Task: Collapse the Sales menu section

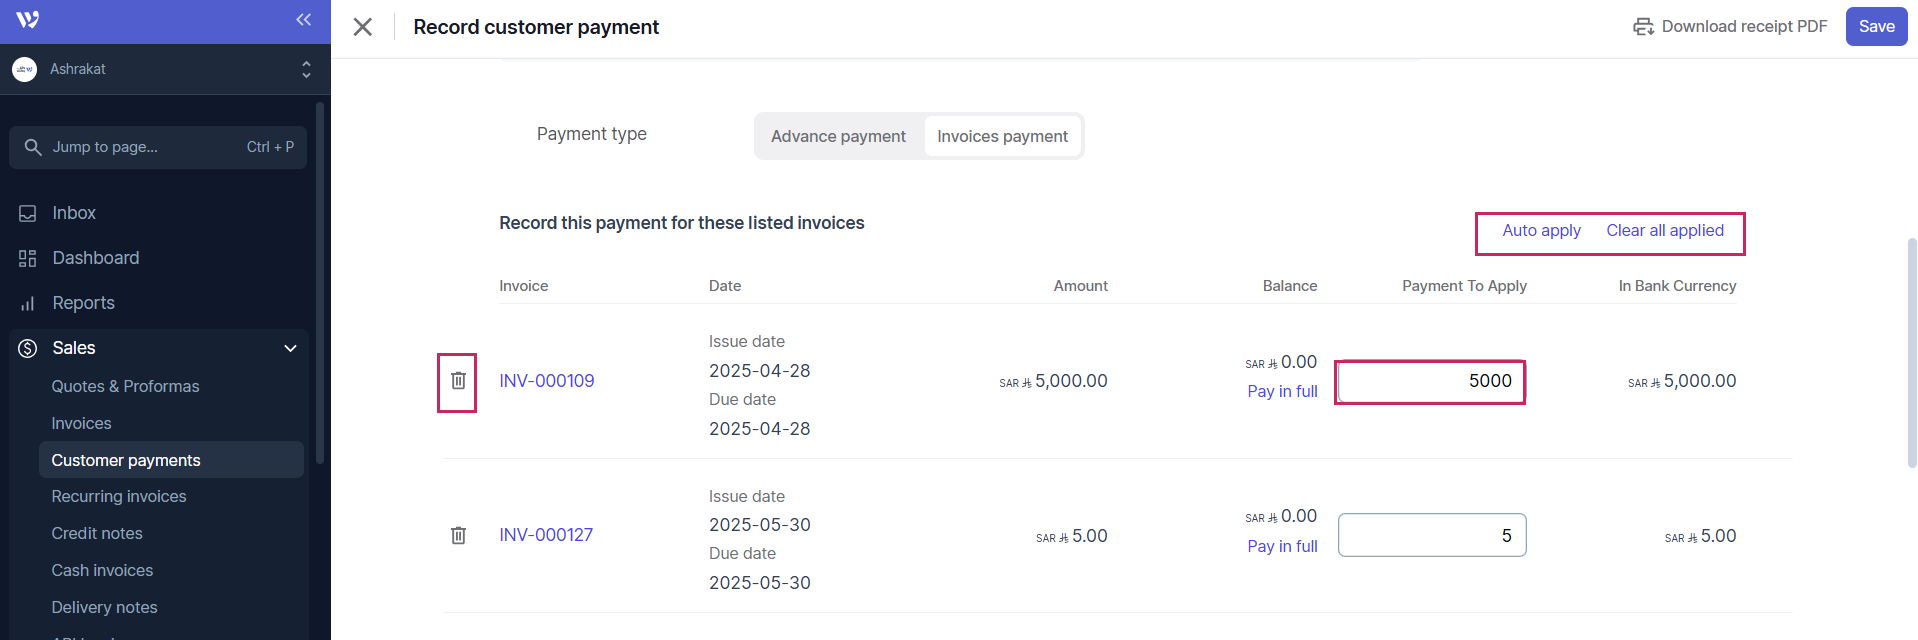Action: click(x=290, y=348)
